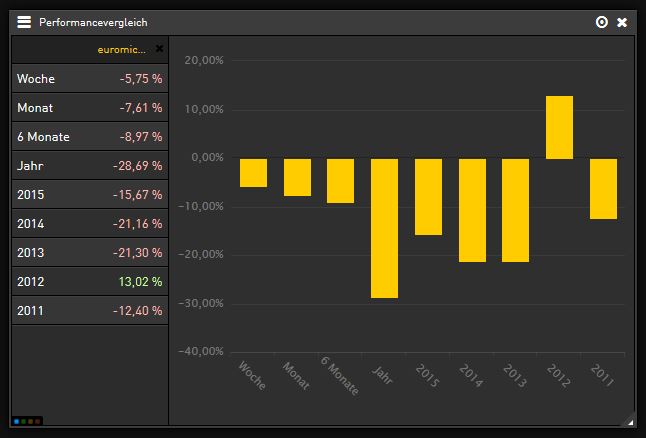Select the Woche row in the table
646x438 pixels.
89,79
